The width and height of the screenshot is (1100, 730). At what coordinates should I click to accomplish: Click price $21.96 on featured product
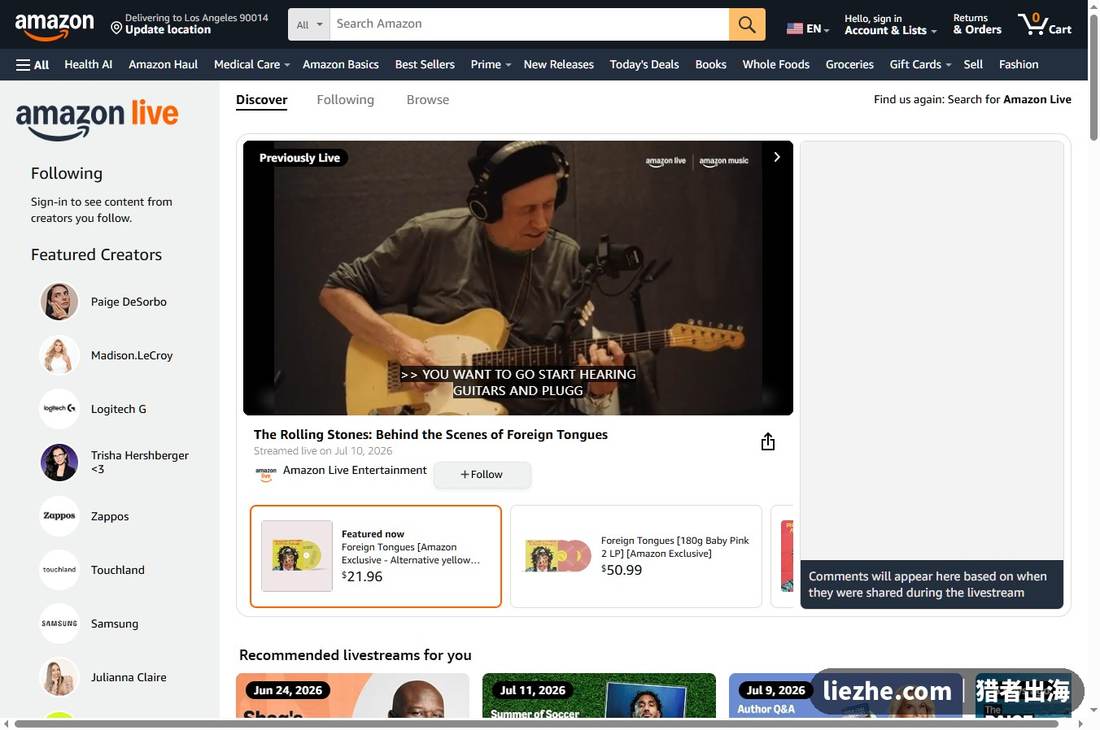[x=362, y=576]
